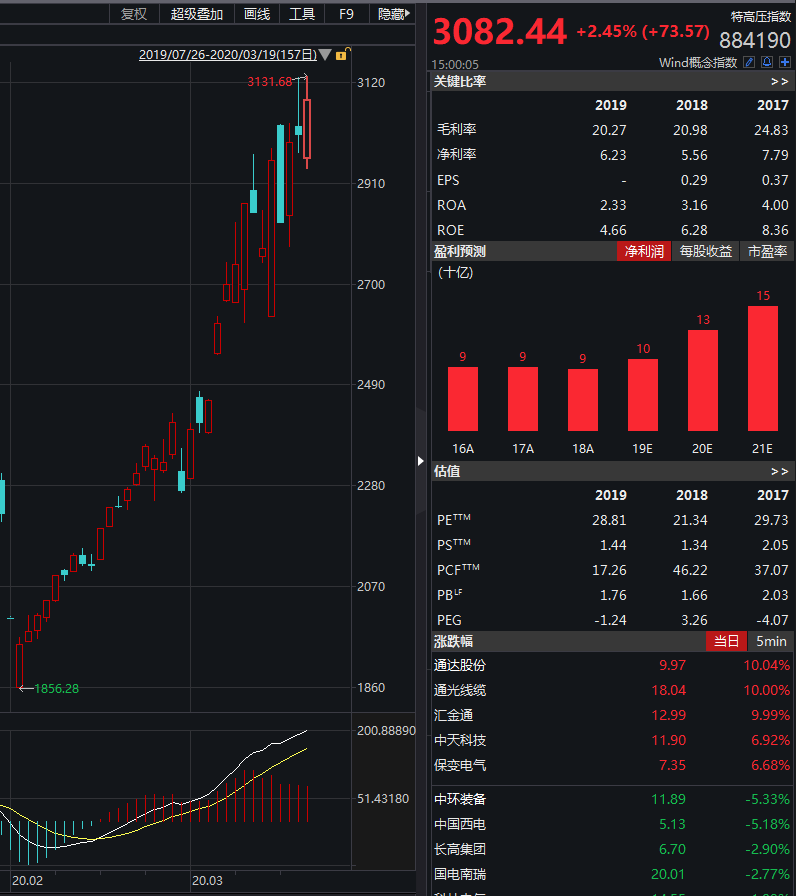Click the edit note pencil icon

coord(749,62)
